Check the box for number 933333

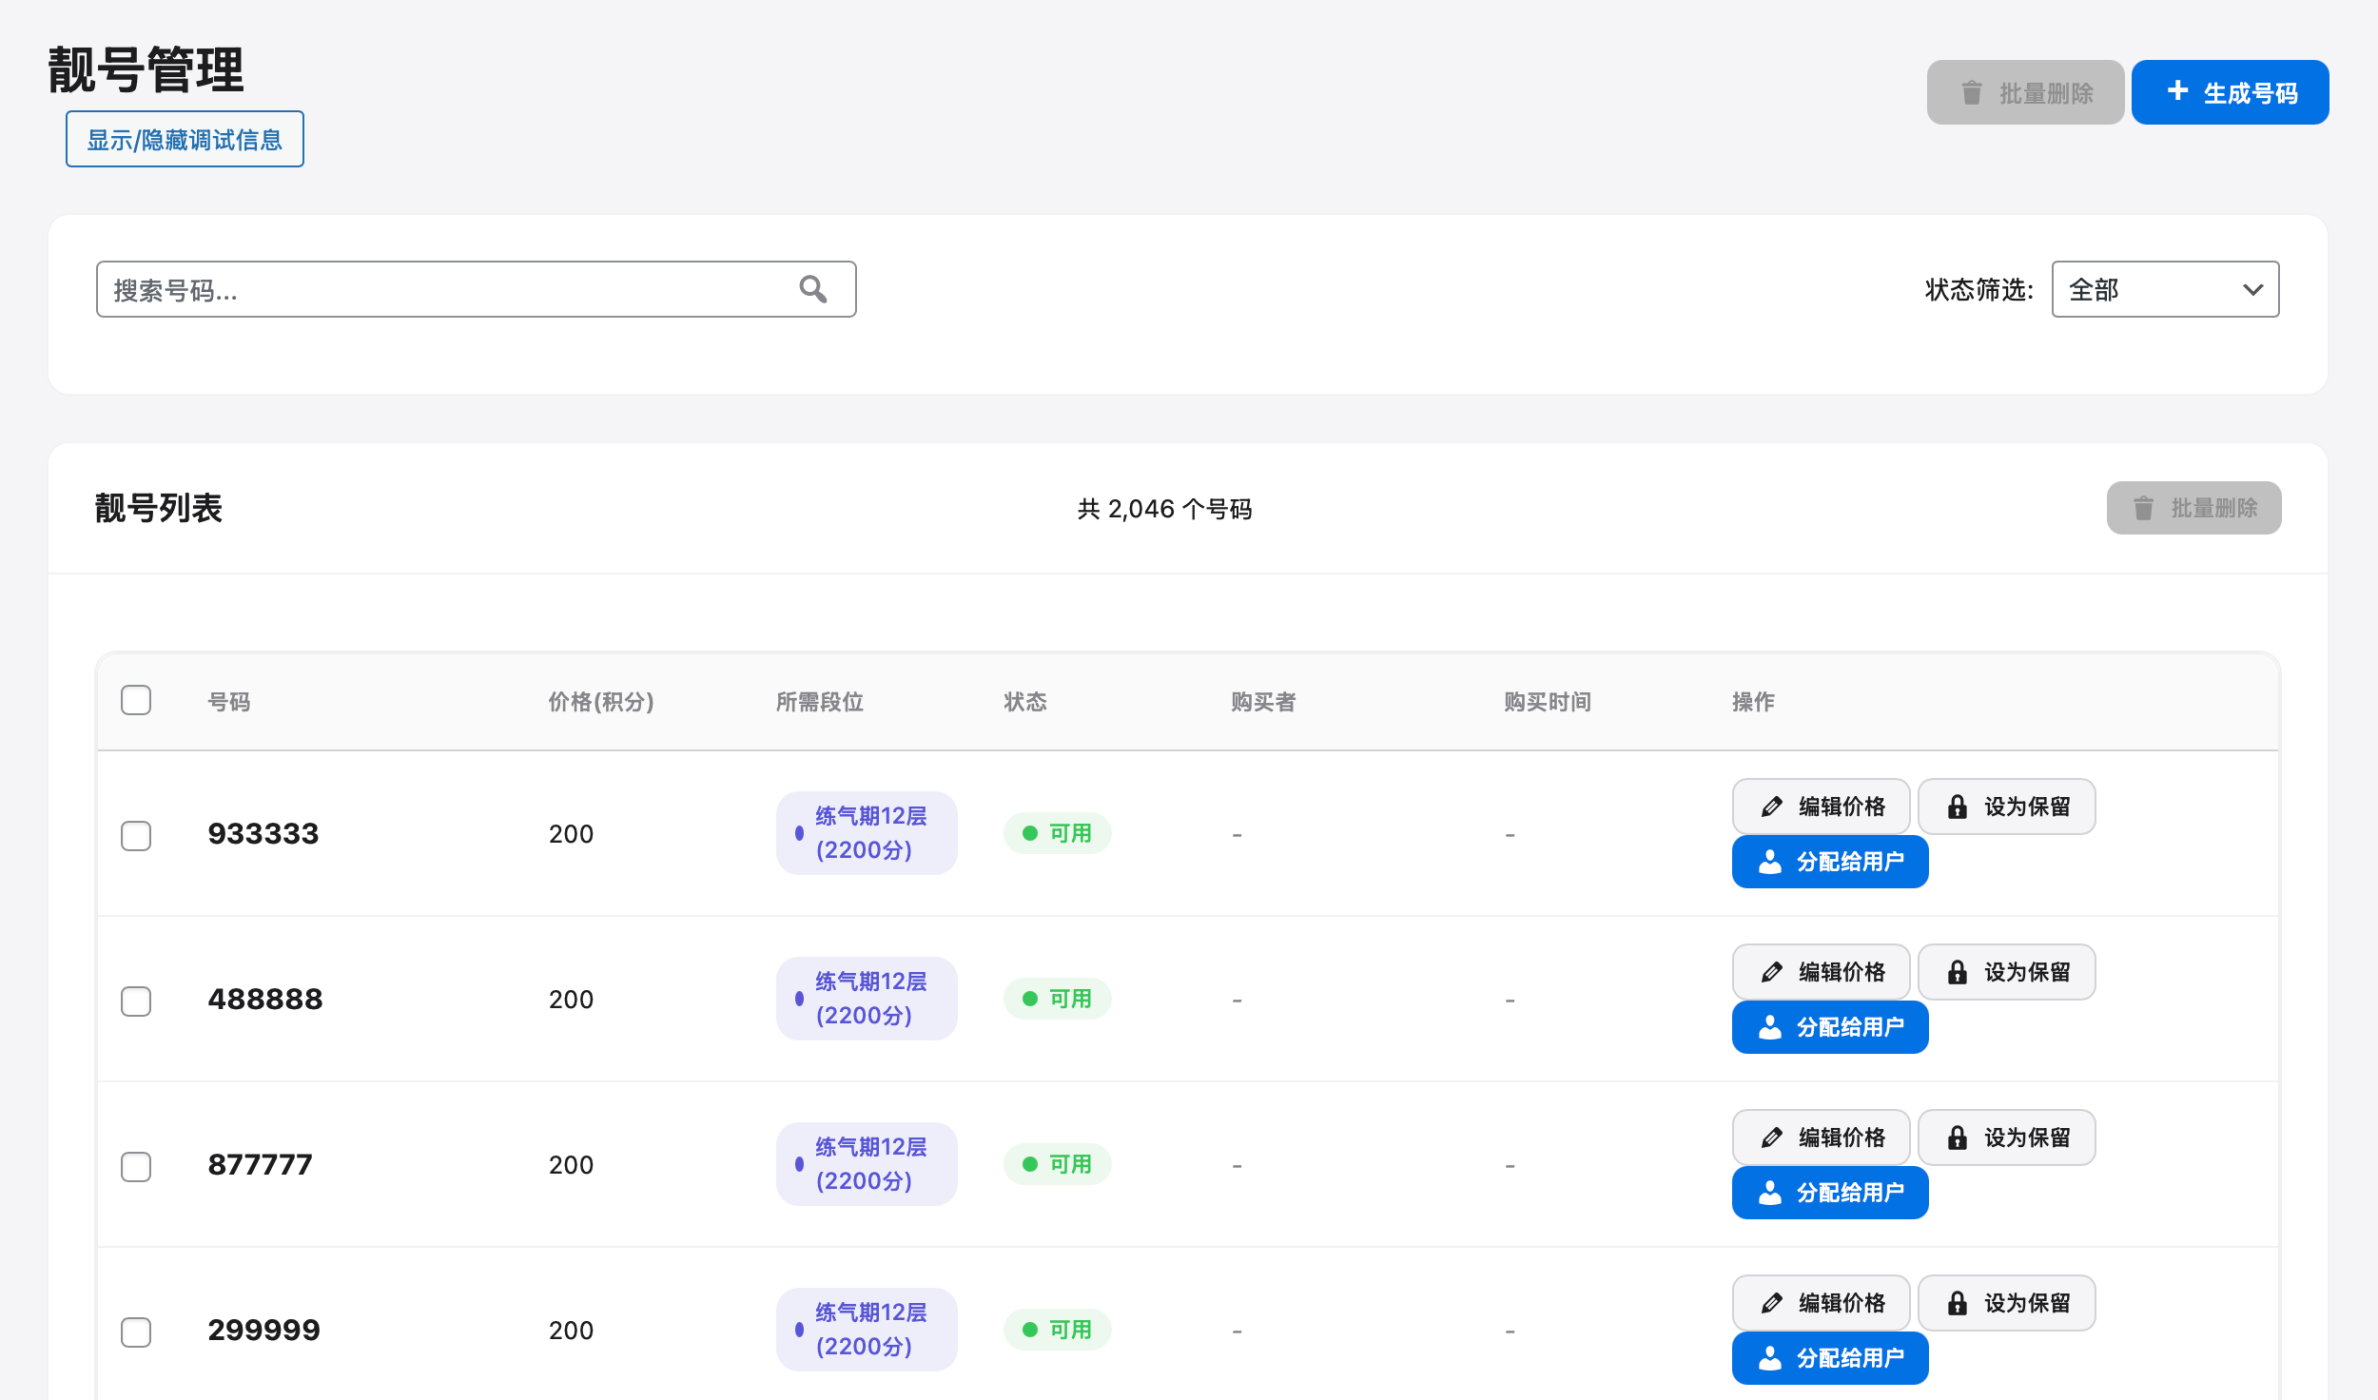[x=136, y=835]
